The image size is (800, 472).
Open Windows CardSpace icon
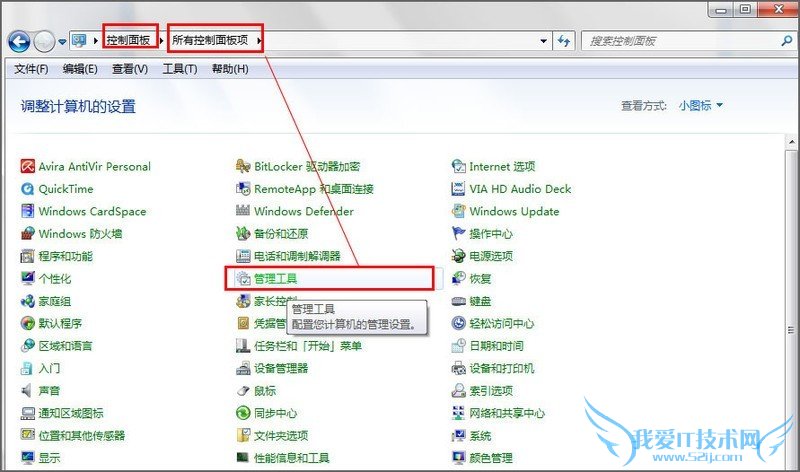coord(28,211)
